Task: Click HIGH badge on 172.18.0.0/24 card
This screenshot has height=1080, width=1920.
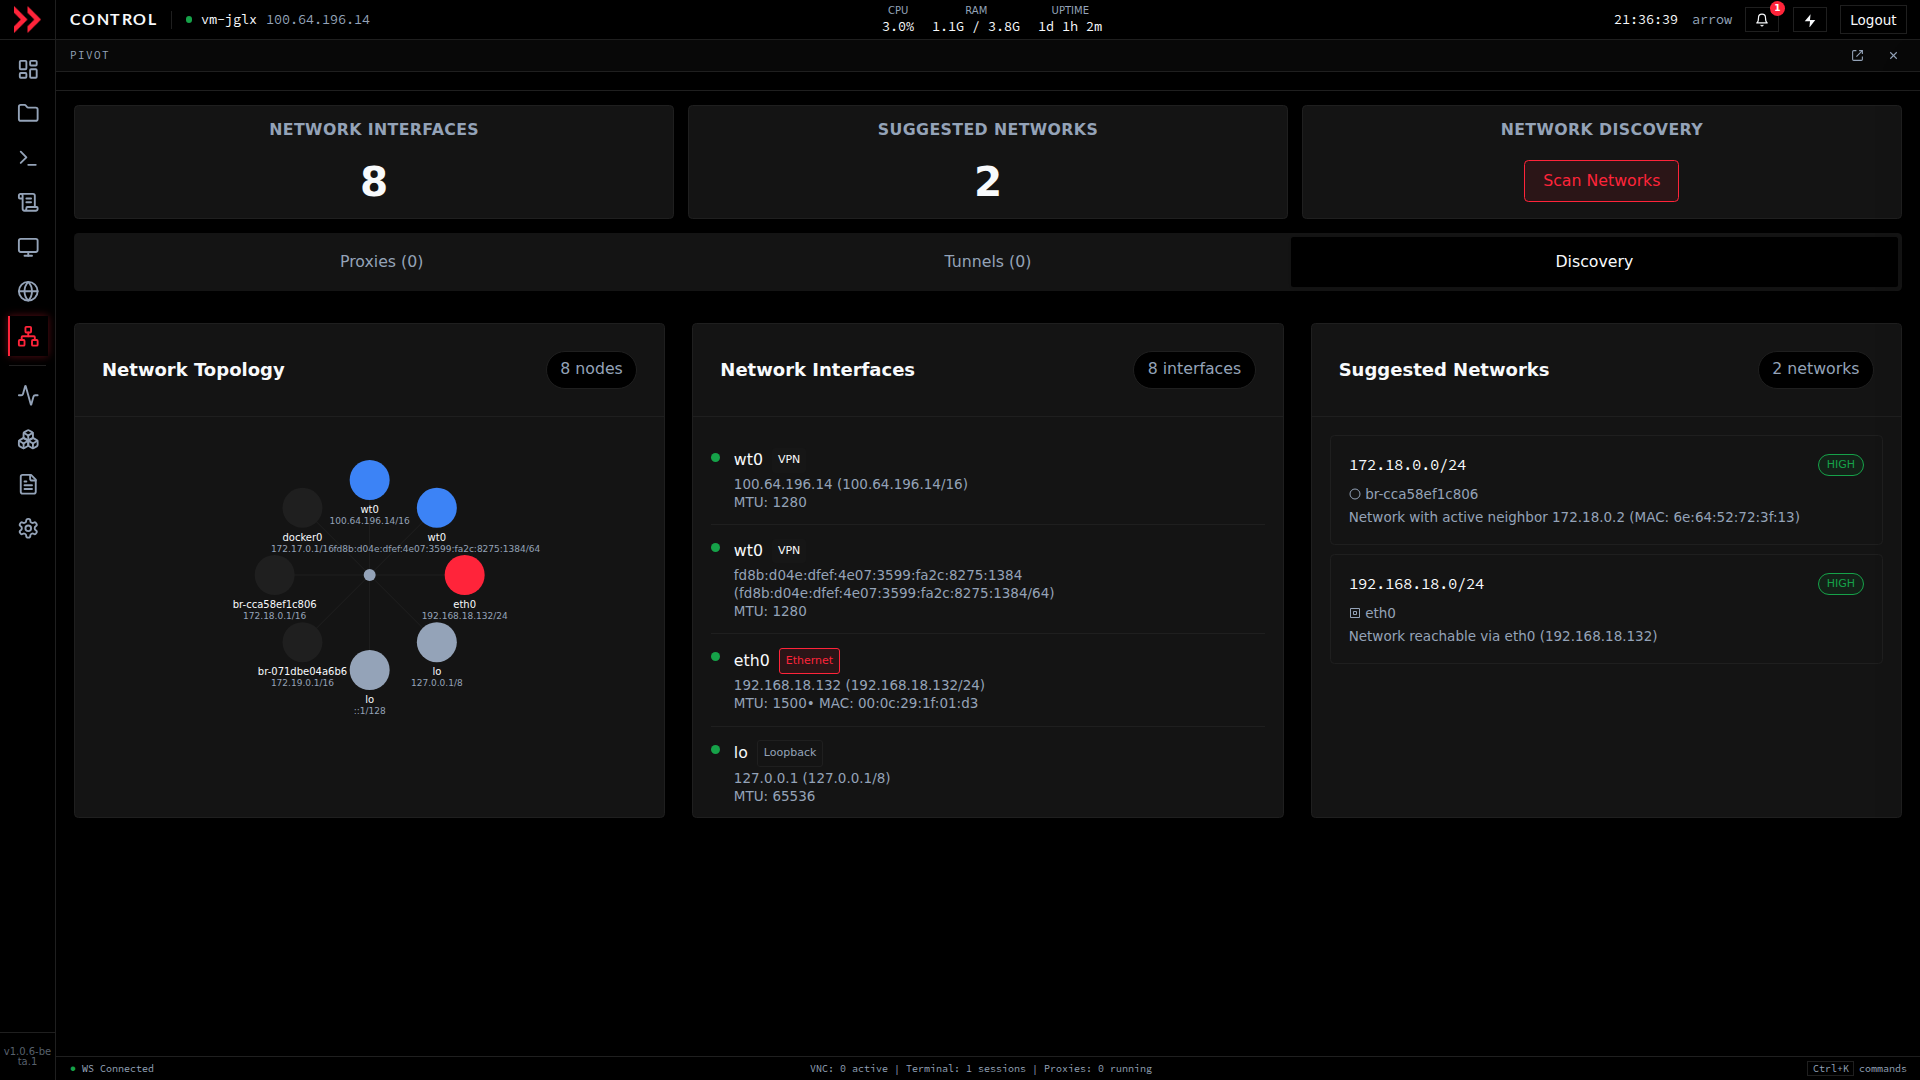Action: coord(1840,465)
